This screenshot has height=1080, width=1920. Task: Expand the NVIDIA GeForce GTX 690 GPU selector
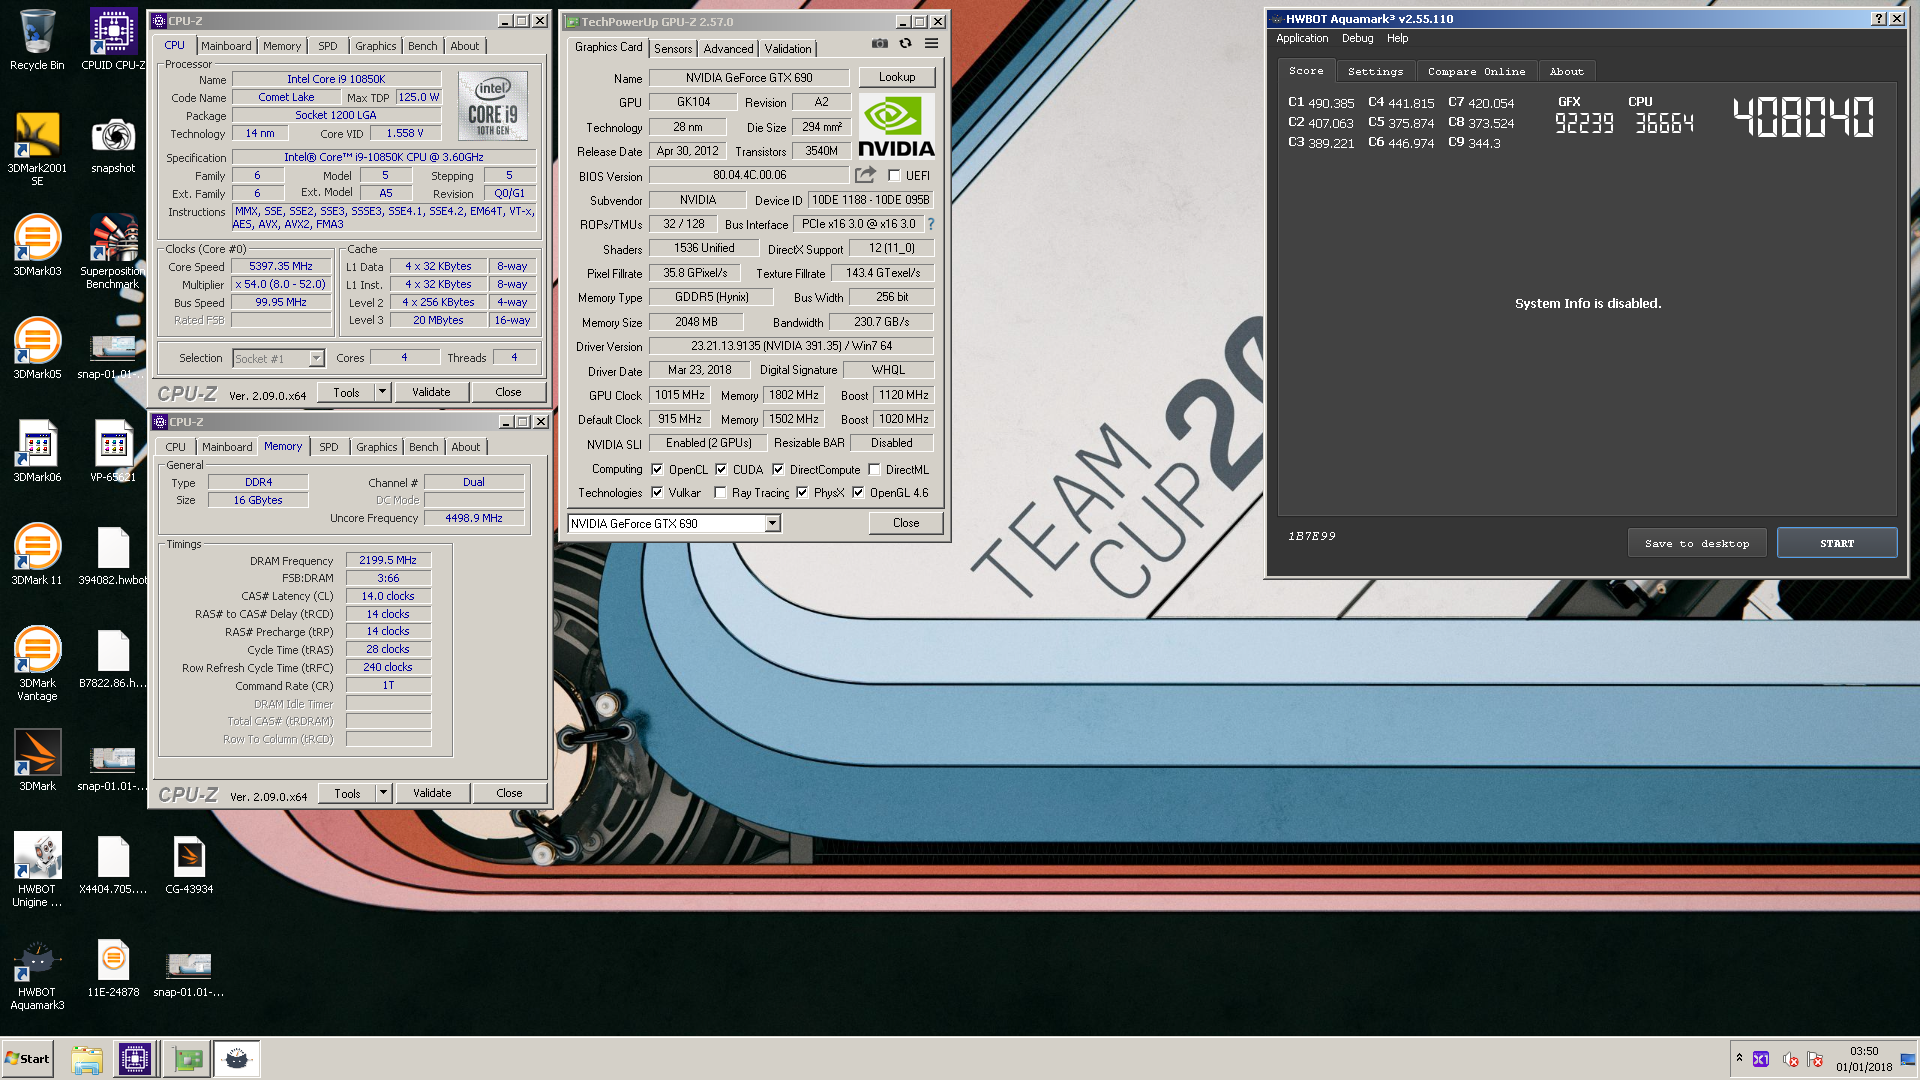772,523
